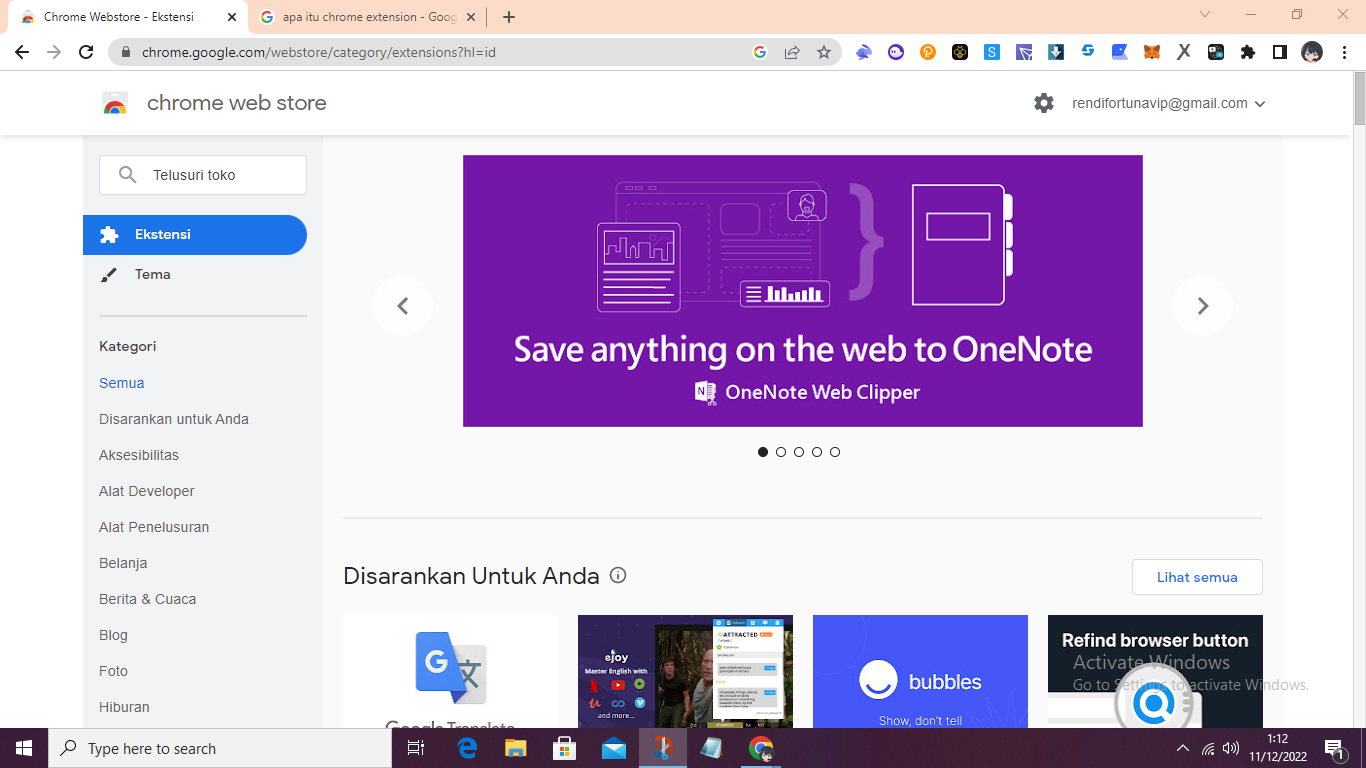
Task: Open the paper plane extension icon
Action: [x=1024, y=52]
